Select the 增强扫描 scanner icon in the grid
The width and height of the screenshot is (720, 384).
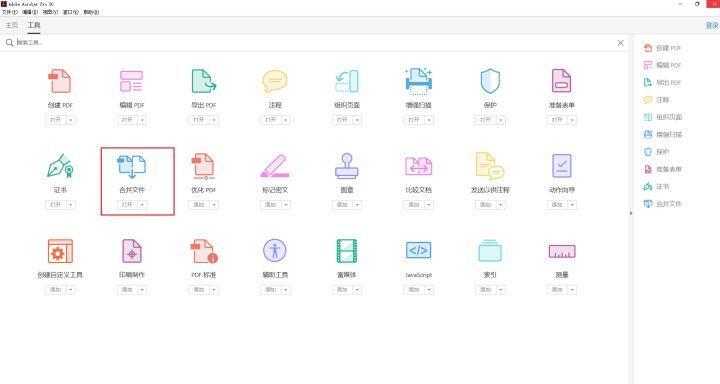[x=418, y=81]
